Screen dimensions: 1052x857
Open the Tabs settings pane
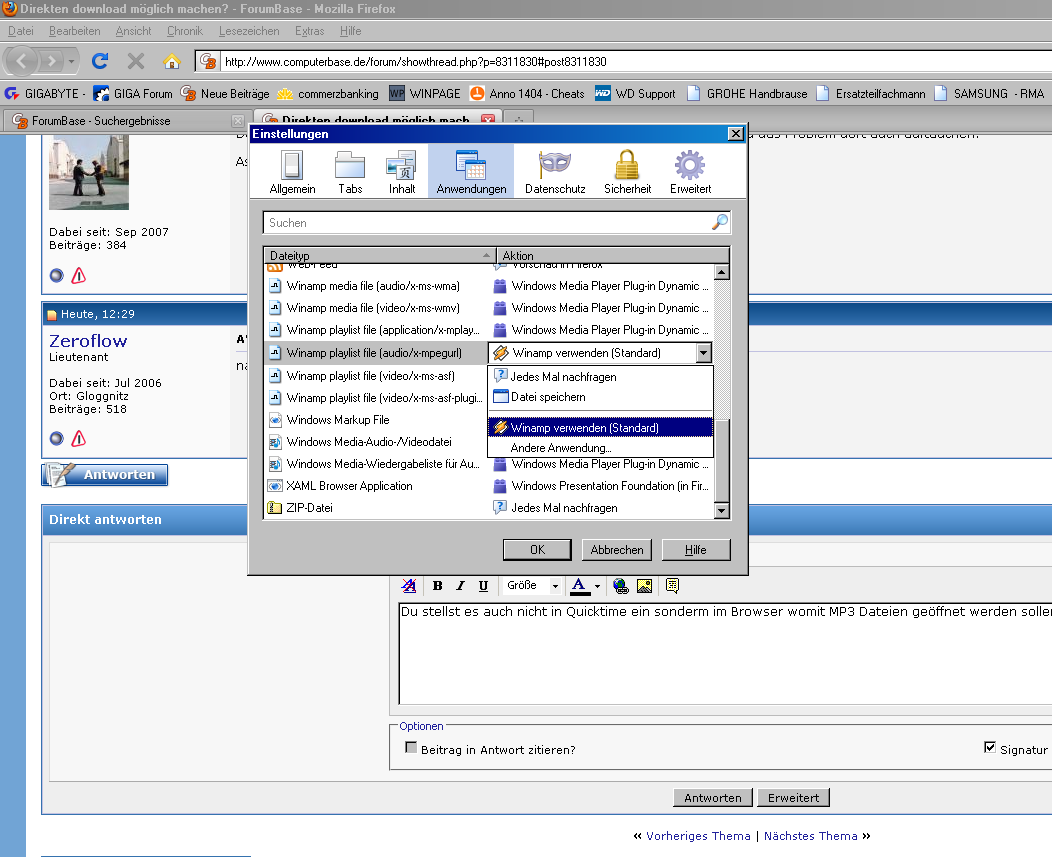(x=350, y=172)
